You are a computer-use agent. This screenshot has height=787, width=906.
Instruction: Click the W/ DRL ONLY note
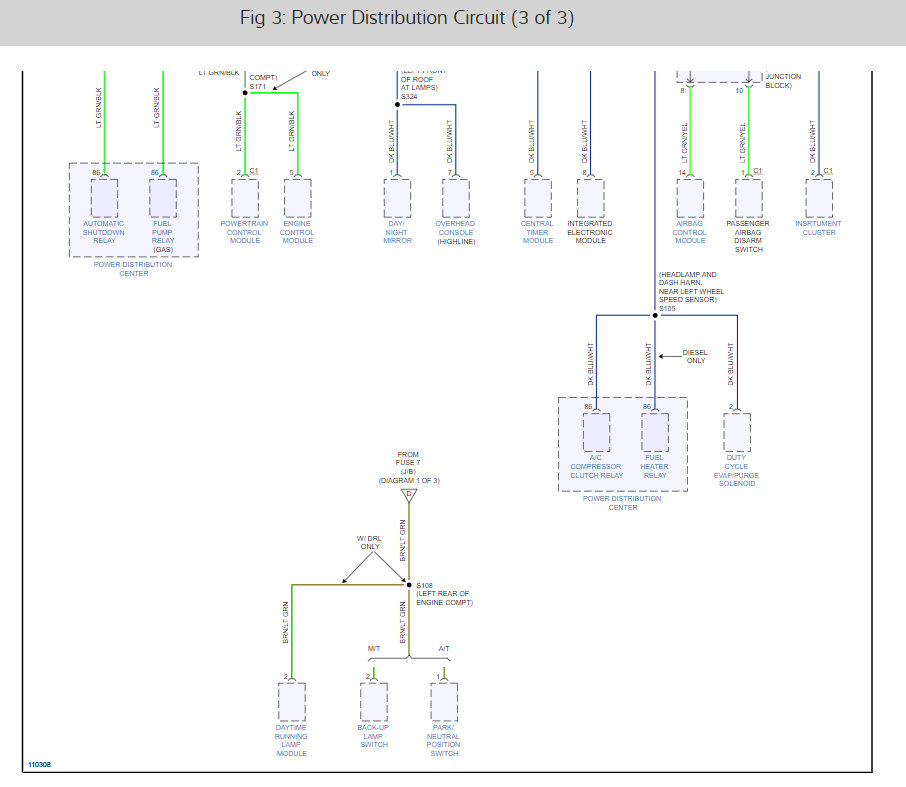(370, 543)
